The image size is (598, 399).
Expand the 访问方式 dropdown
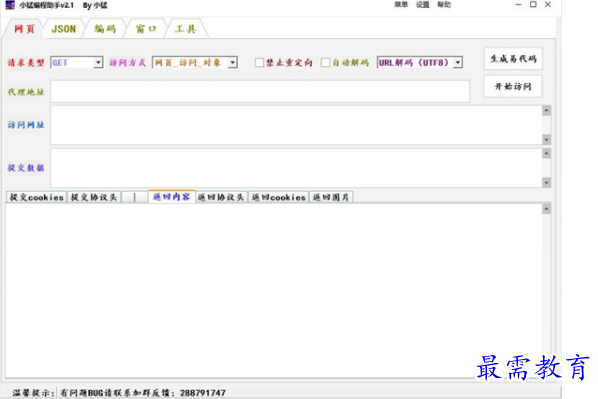point(233,63)
